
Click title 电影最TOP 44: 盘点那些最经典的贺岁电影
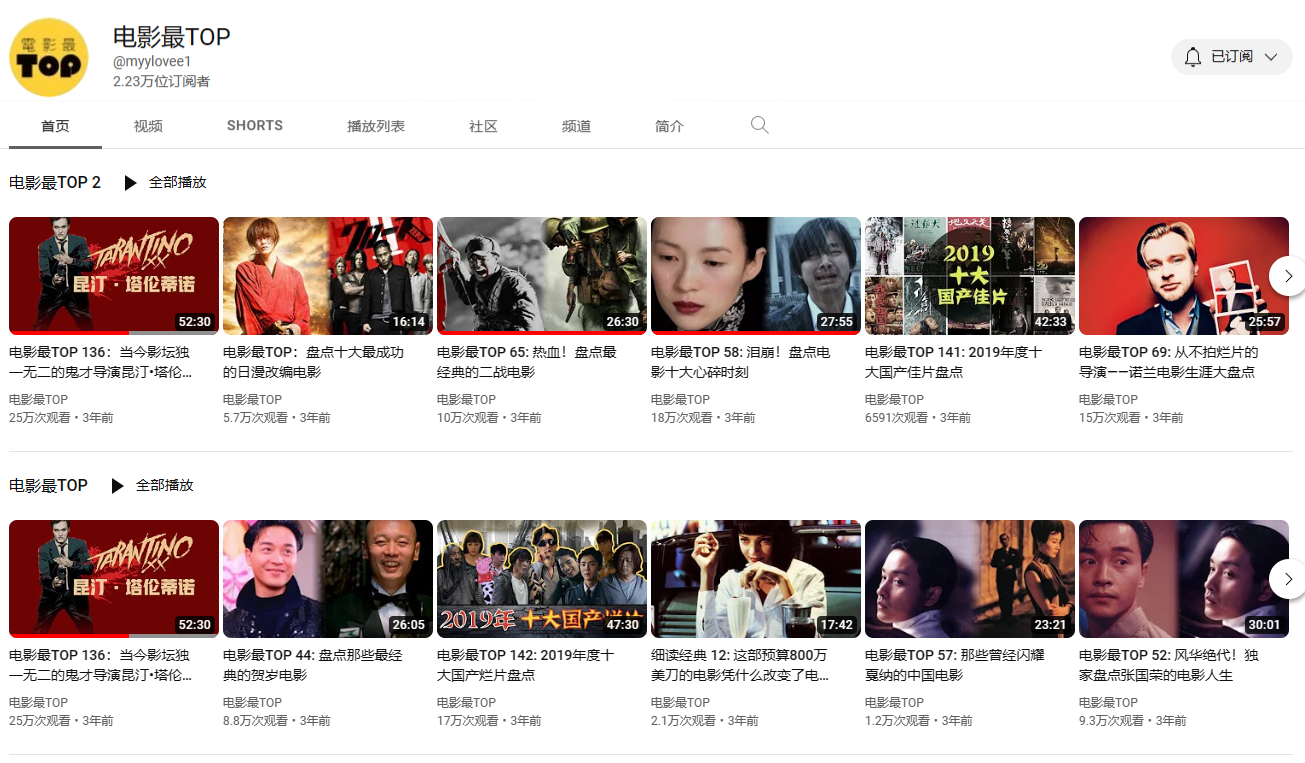[x=313, y=665]
